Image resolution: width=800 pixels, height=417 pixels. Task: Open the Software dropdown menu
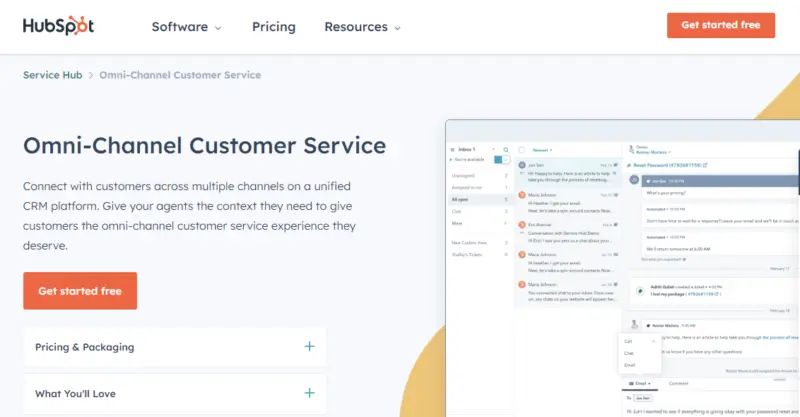pyautogui.click(x=186, y=27)
